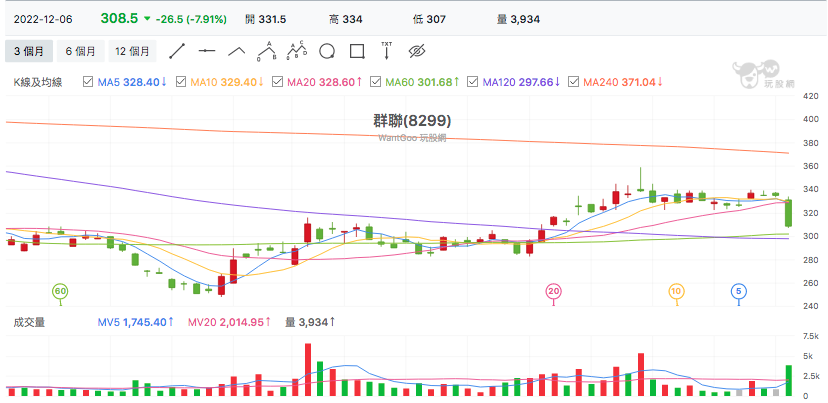Uncheck the MA5 moving average checkbox

click(x=88, y=82)
